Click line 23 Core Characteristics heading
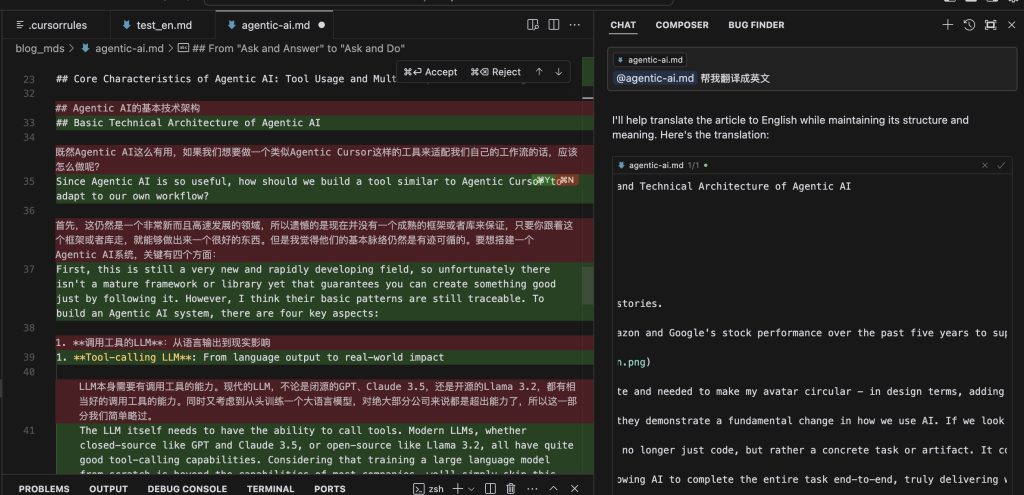The height and width of the screenshot is (495, 1024). [x=226, y=79]
